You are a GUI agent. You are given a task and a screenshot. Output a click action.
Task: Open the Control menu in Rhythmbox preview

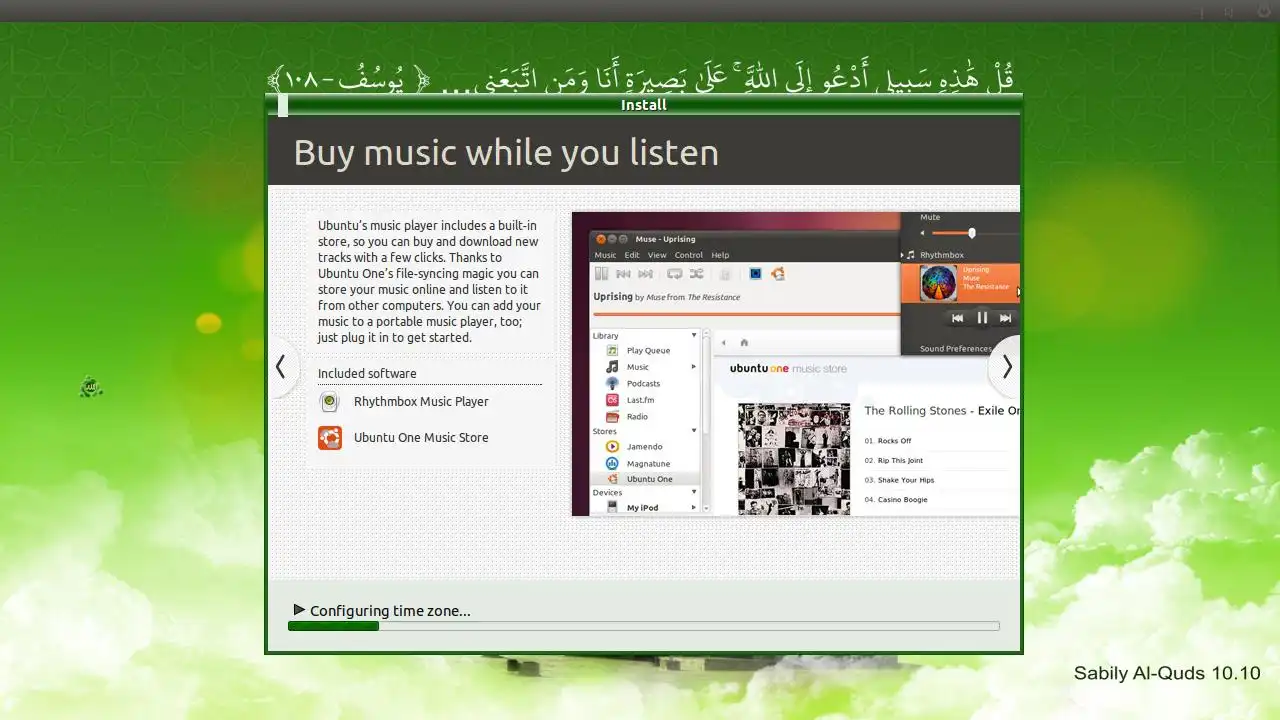coord(689,255)
